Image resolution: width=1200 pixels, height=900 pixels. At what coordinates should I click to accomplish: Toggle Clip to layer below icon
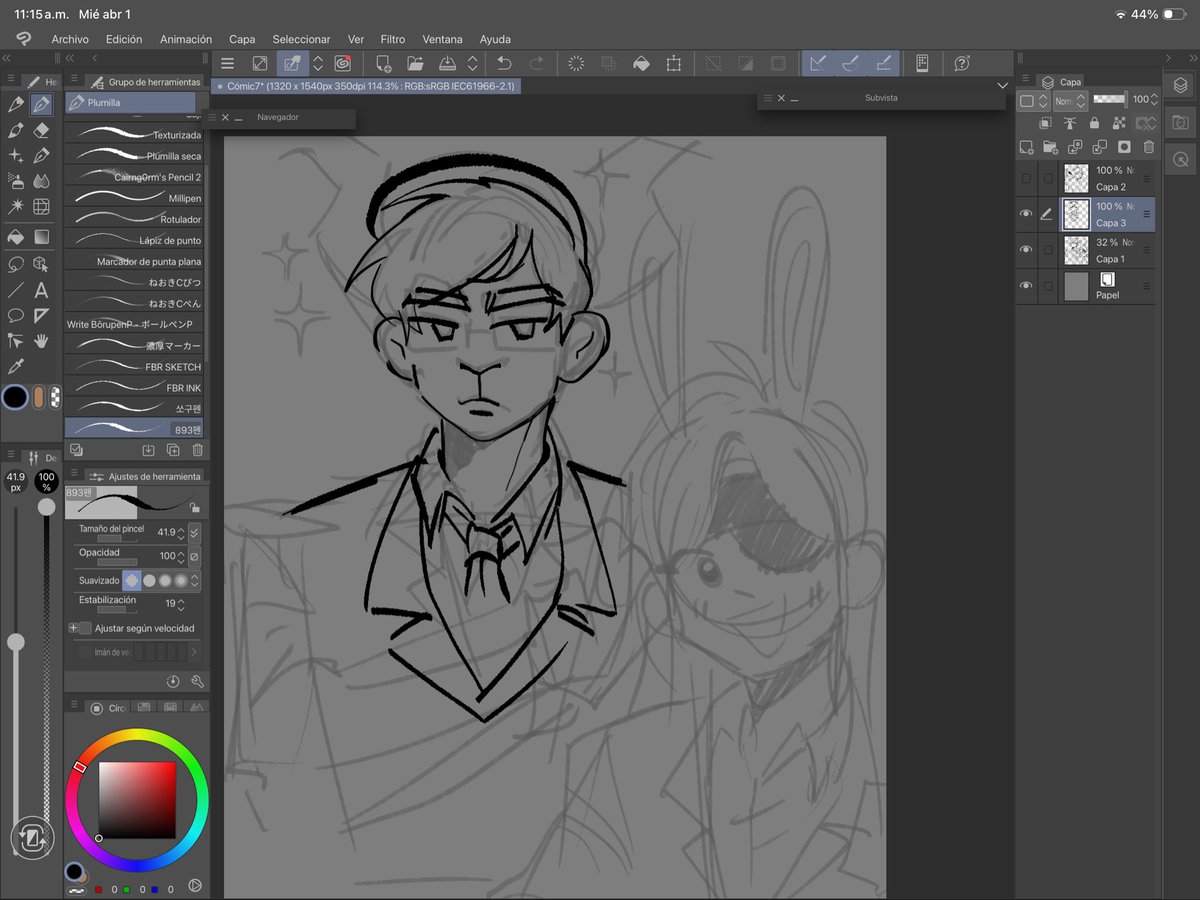point(1045,123)
